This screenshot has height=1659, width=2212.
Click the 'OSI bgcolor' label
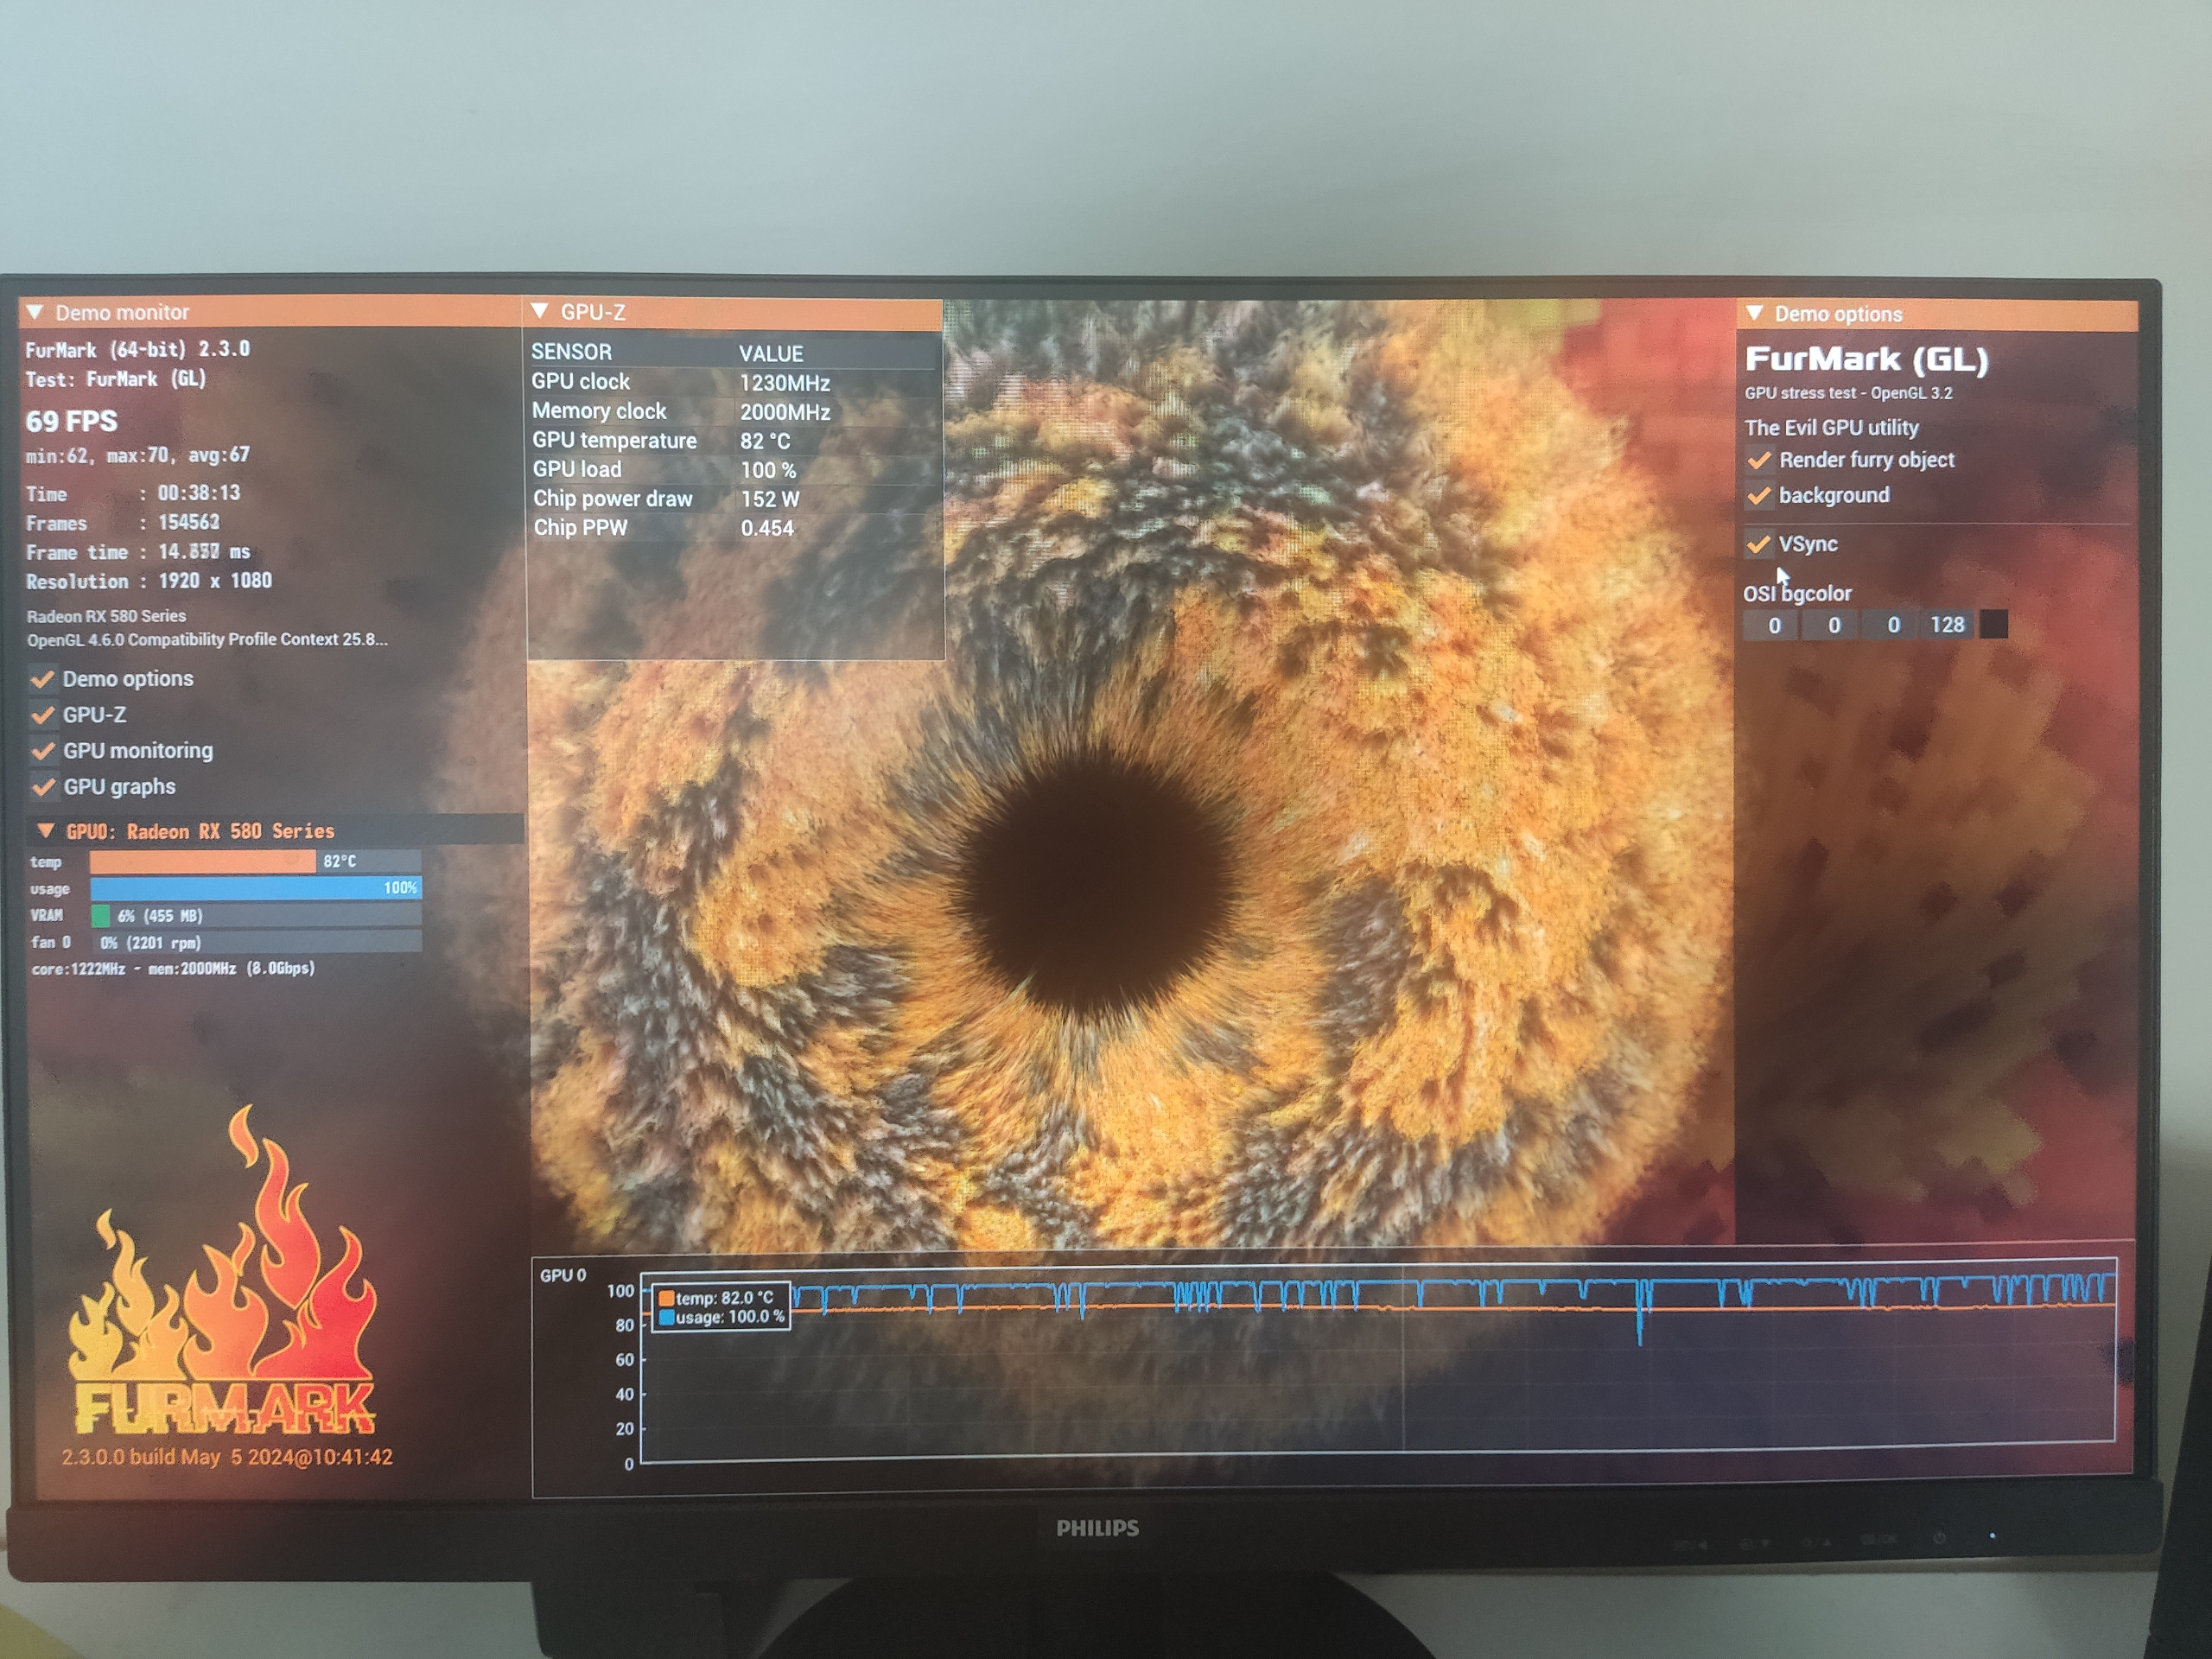tap(1797, 593)
